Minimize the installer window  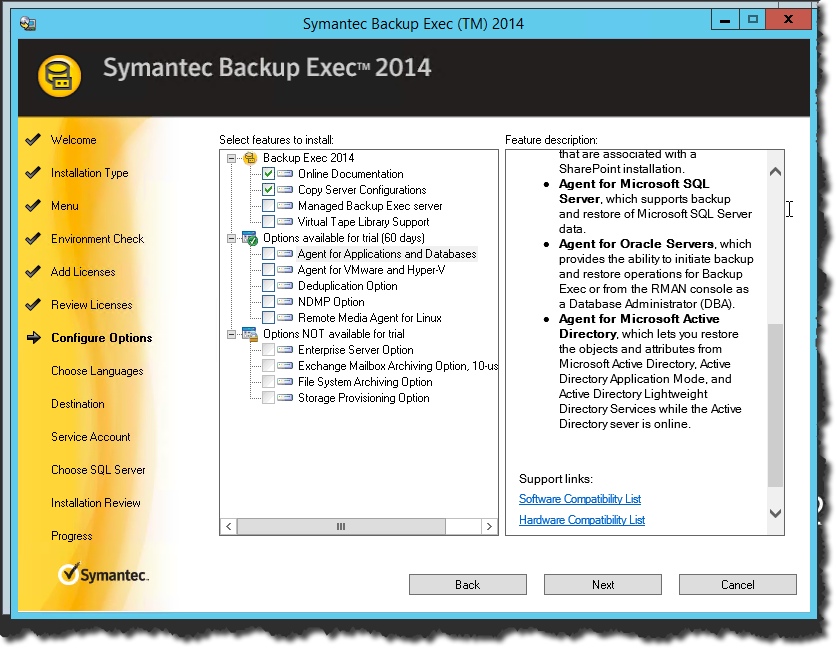(725, 20)
